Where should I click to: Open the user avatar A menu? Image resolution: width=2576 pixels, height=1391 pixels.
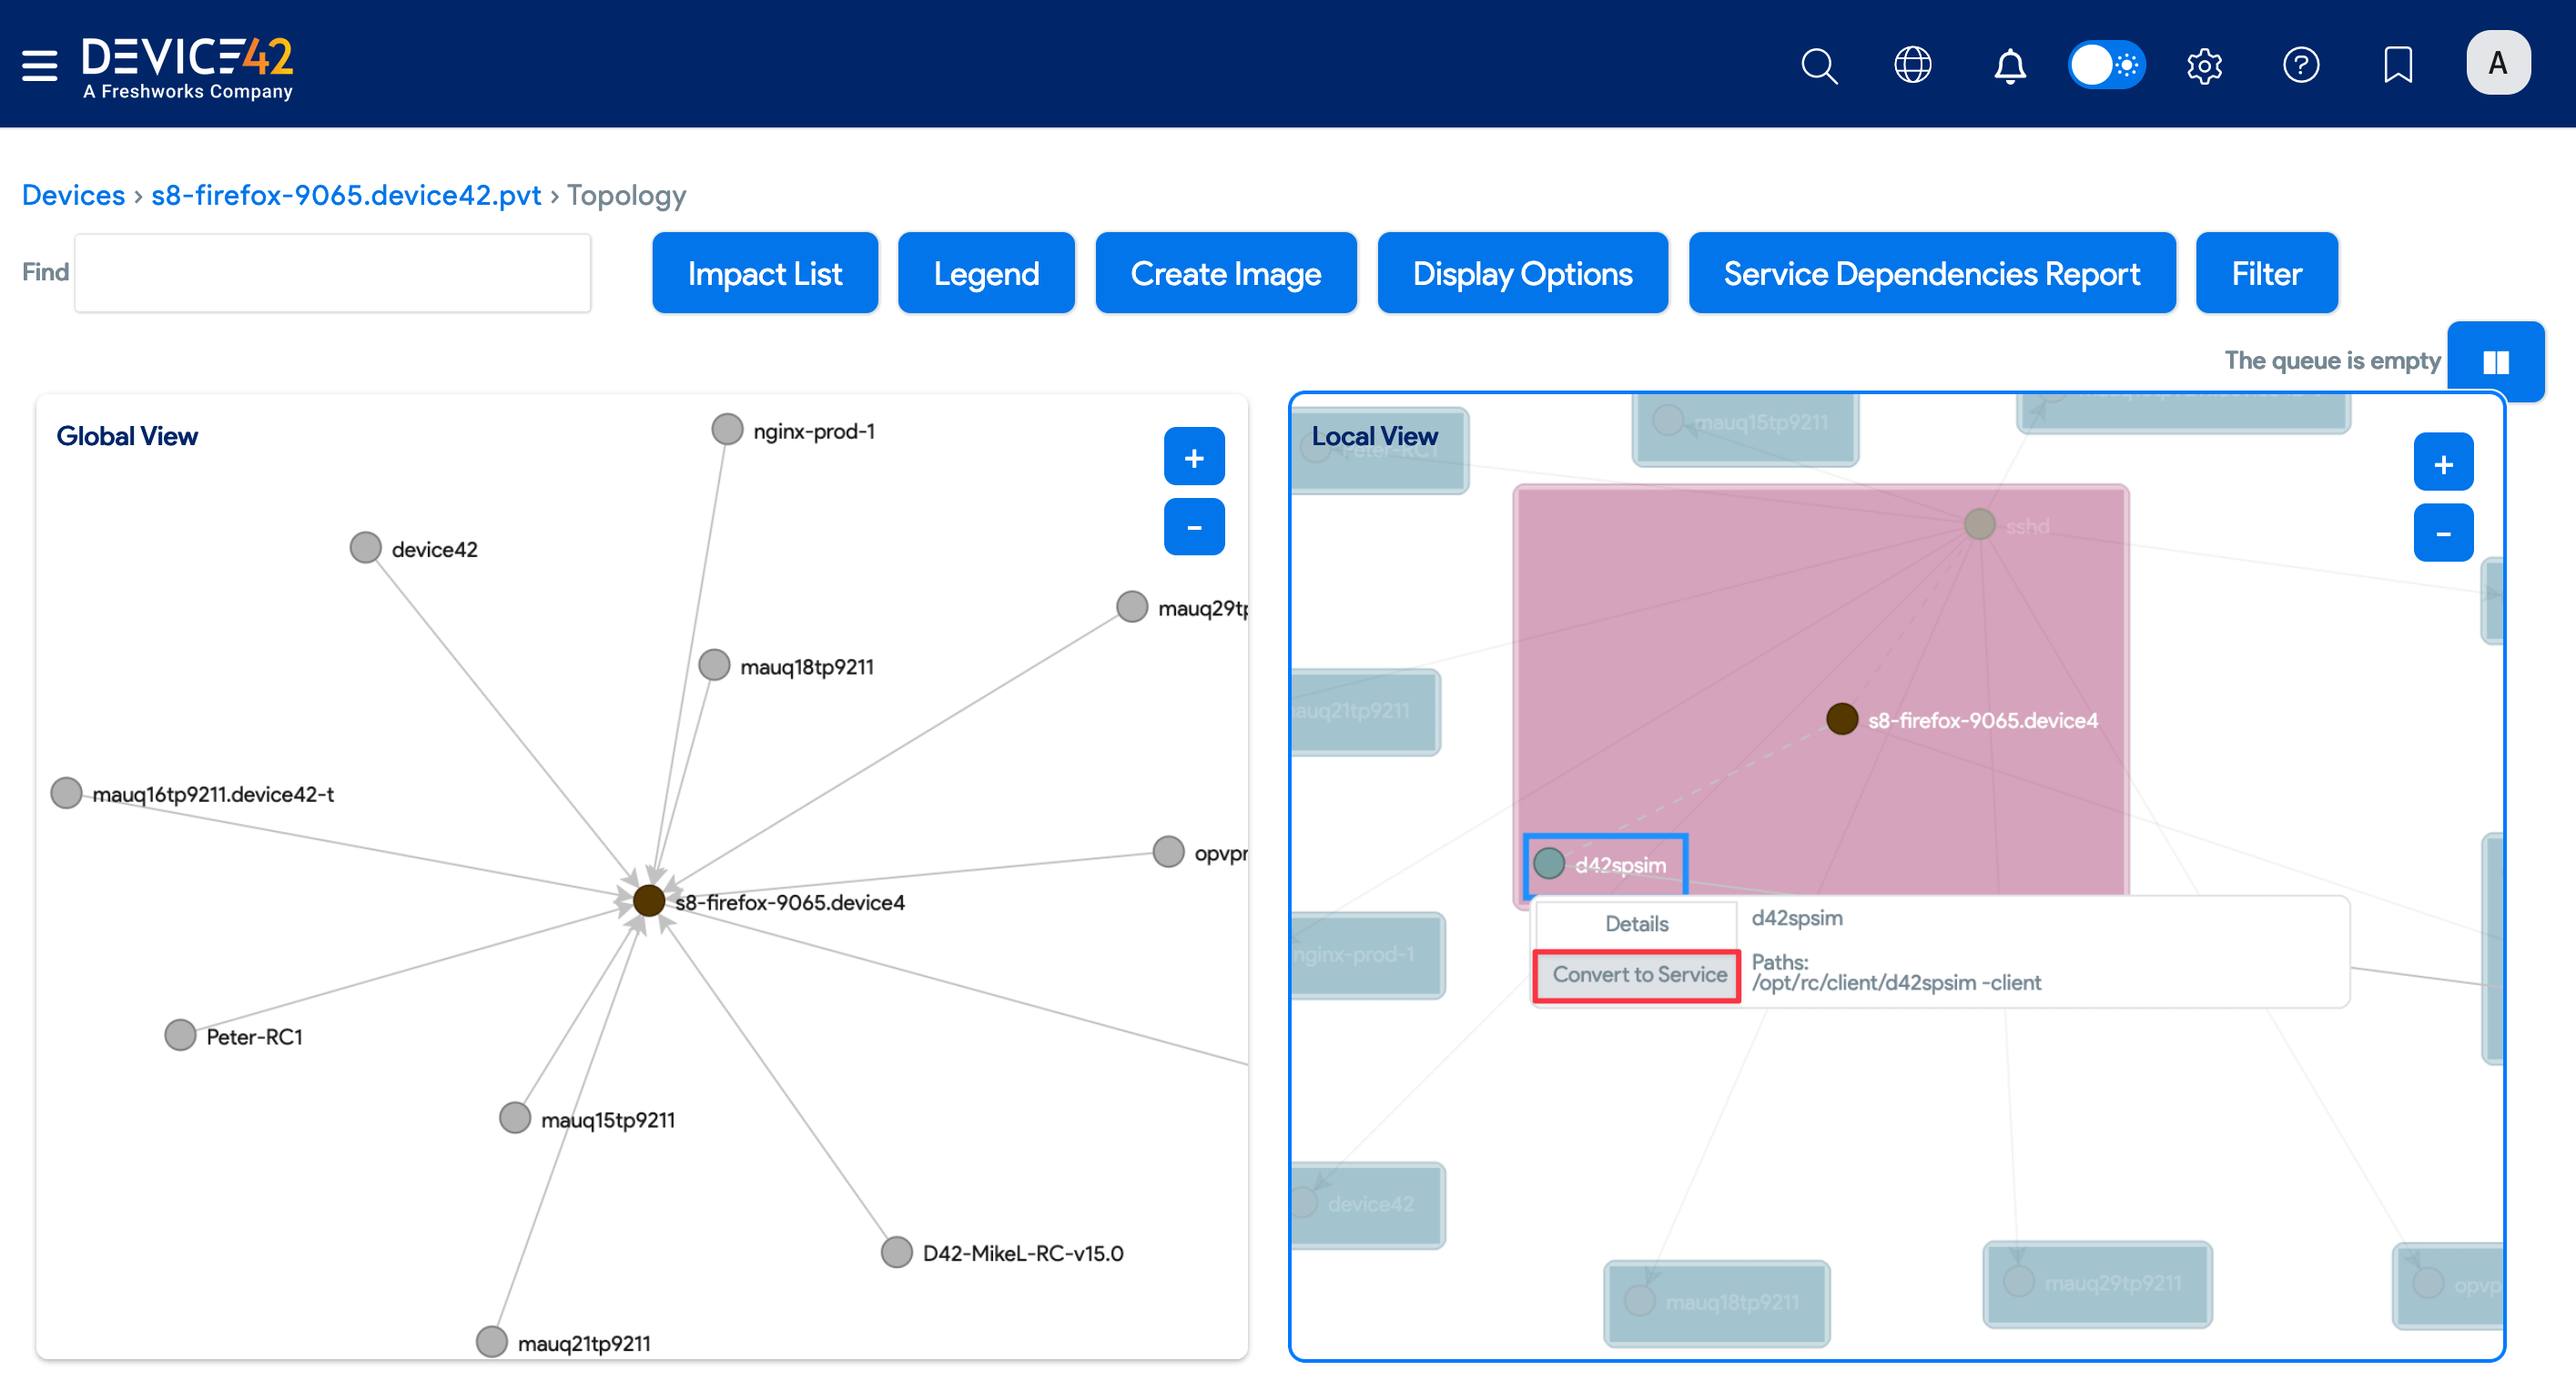(2497, 64)
